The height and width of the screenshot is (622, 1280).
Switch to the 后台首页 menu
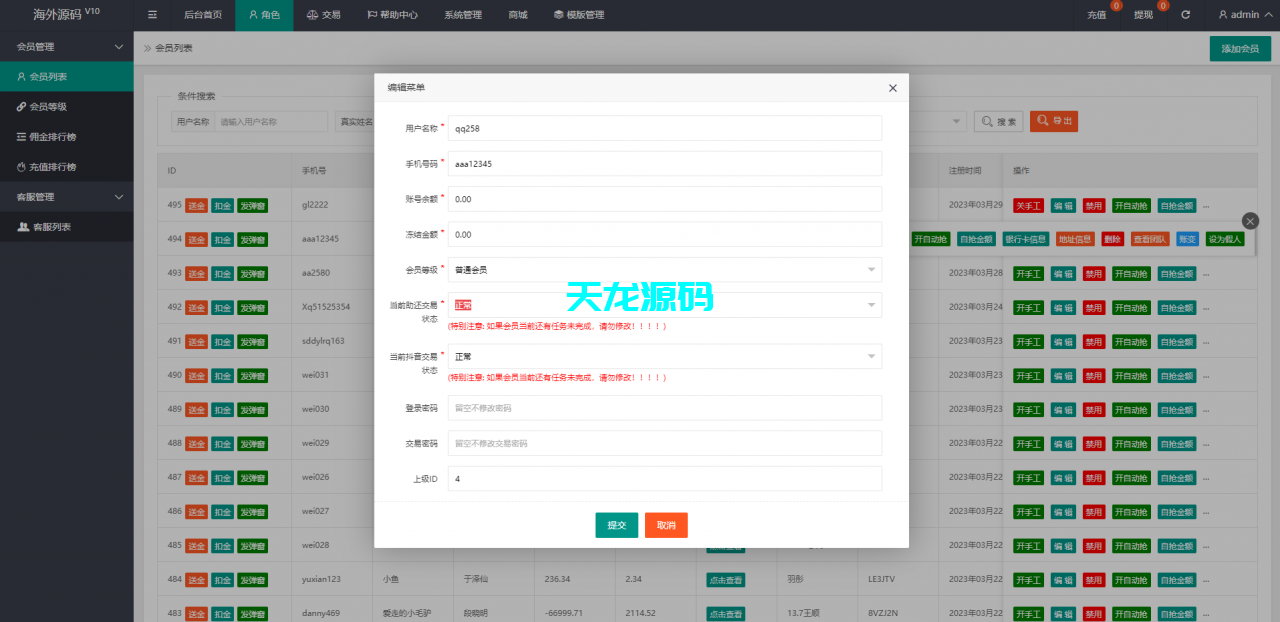coord(203,14)
